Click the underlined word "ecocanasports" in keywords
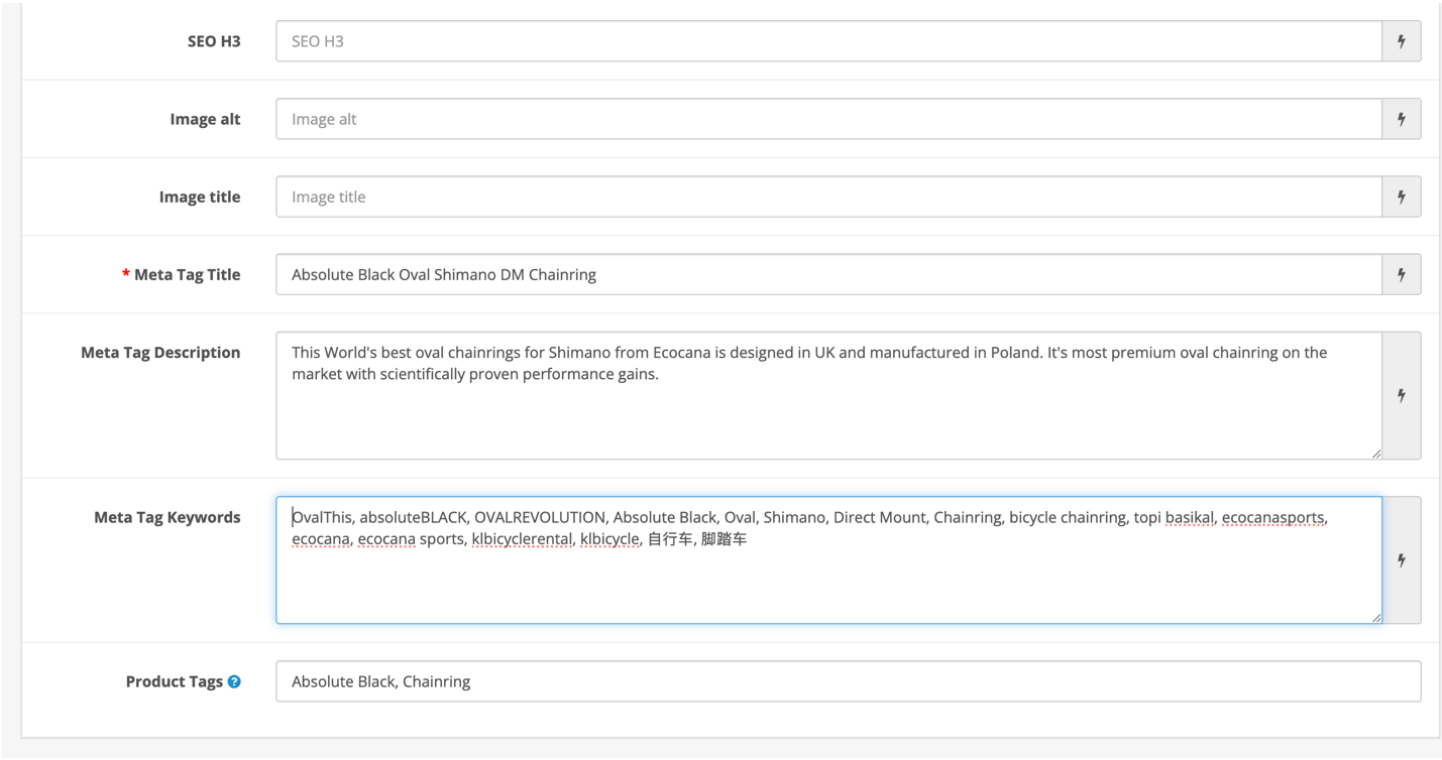Screen dimensions: 1442x760 tap(1273, 518)
